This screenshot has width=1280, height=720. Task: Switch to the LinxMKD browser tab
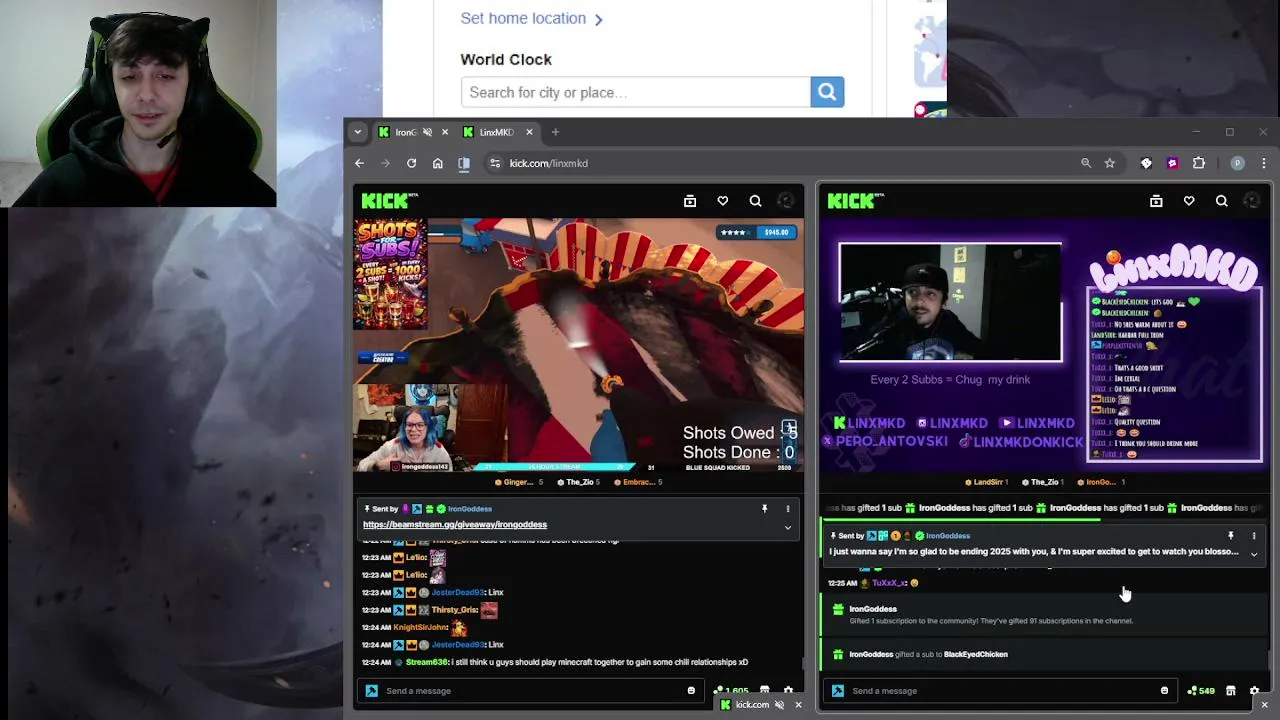(x=495, y=132)
